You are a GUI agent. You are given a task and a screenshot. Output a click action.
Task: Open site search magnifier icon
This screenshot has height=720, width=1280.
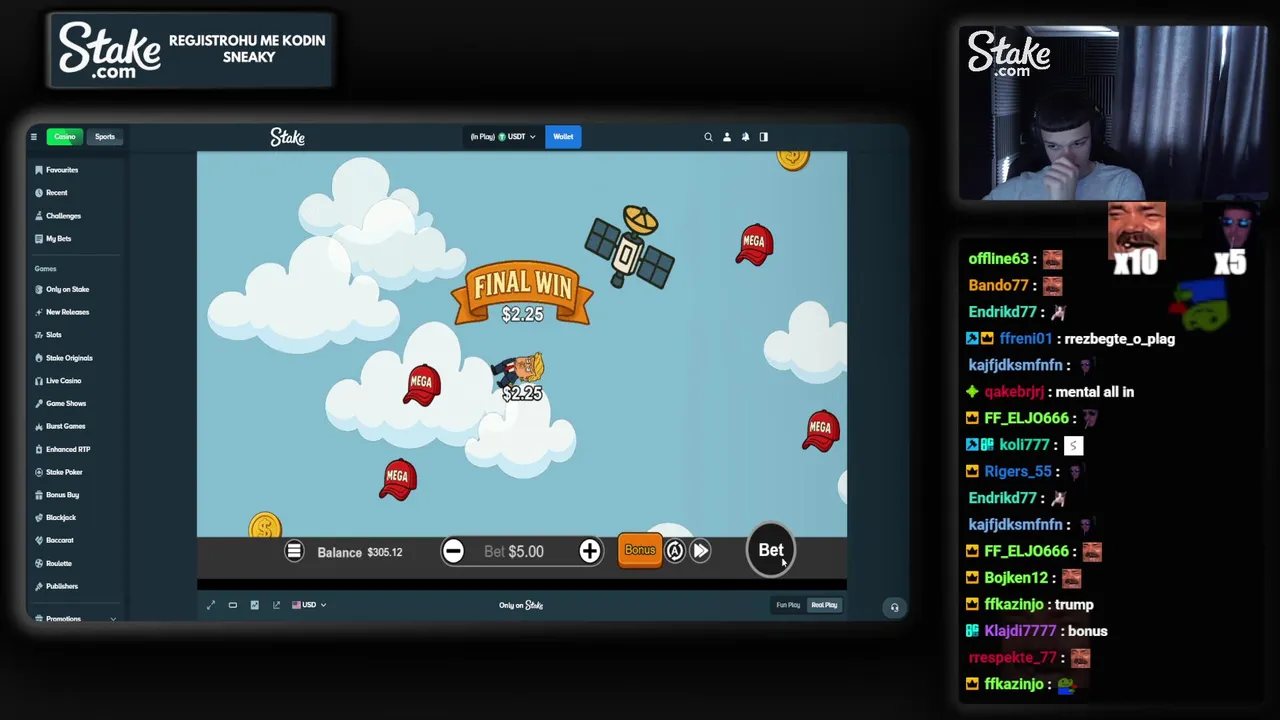click(708, 137)
